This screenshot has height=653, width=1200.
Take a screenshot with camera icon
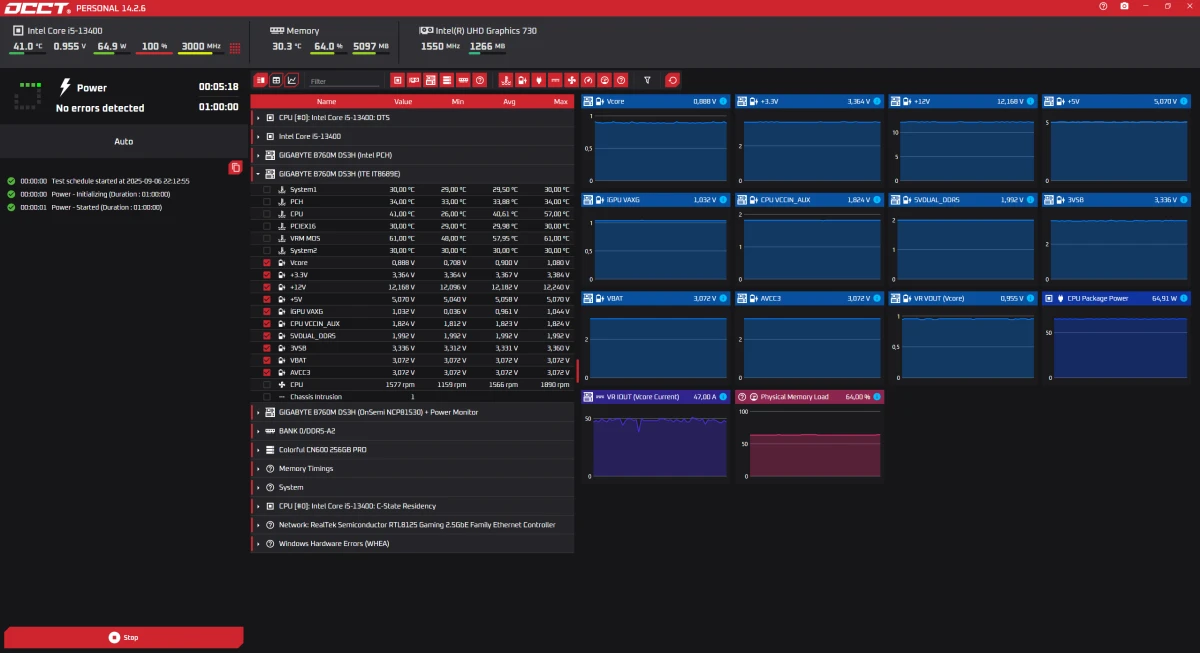point(1125,6)
